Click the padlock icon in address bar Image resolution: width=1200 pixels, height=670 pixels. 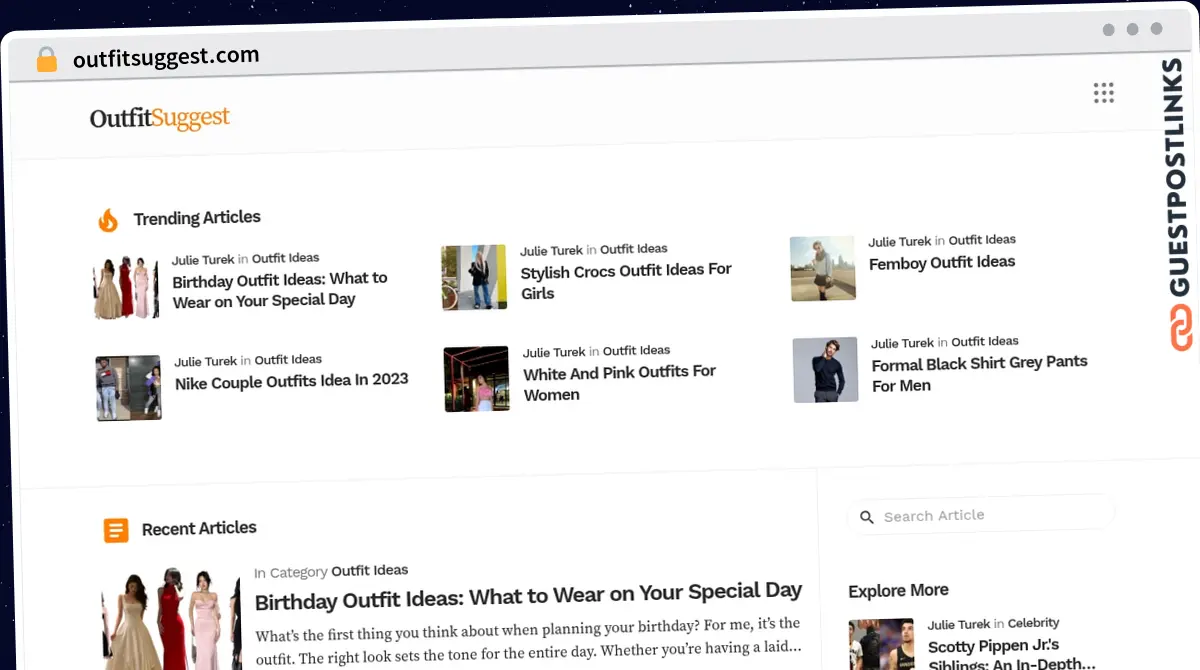pyautogui.click(x=46, y=60)
